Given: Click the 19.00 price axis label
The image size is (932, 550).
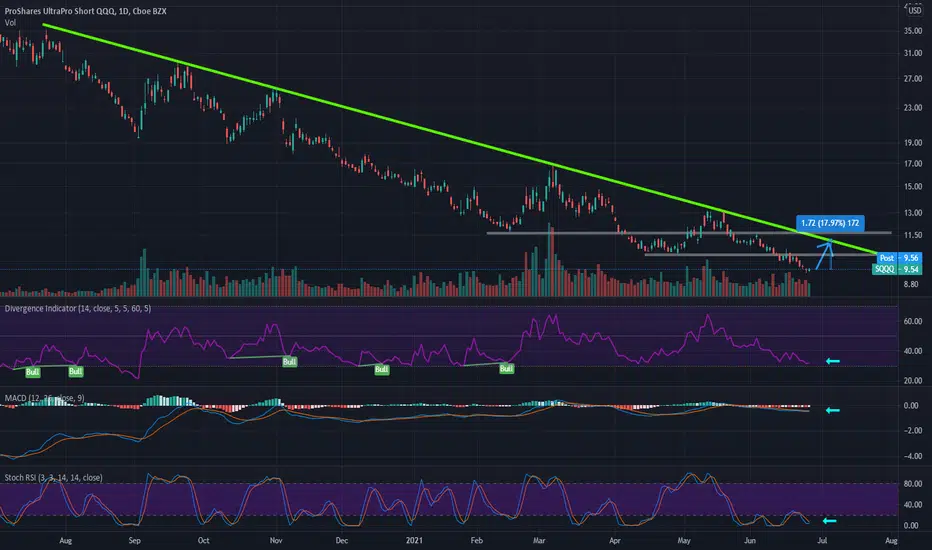Looking at the screenshot, I should click(x=912, y=143).
